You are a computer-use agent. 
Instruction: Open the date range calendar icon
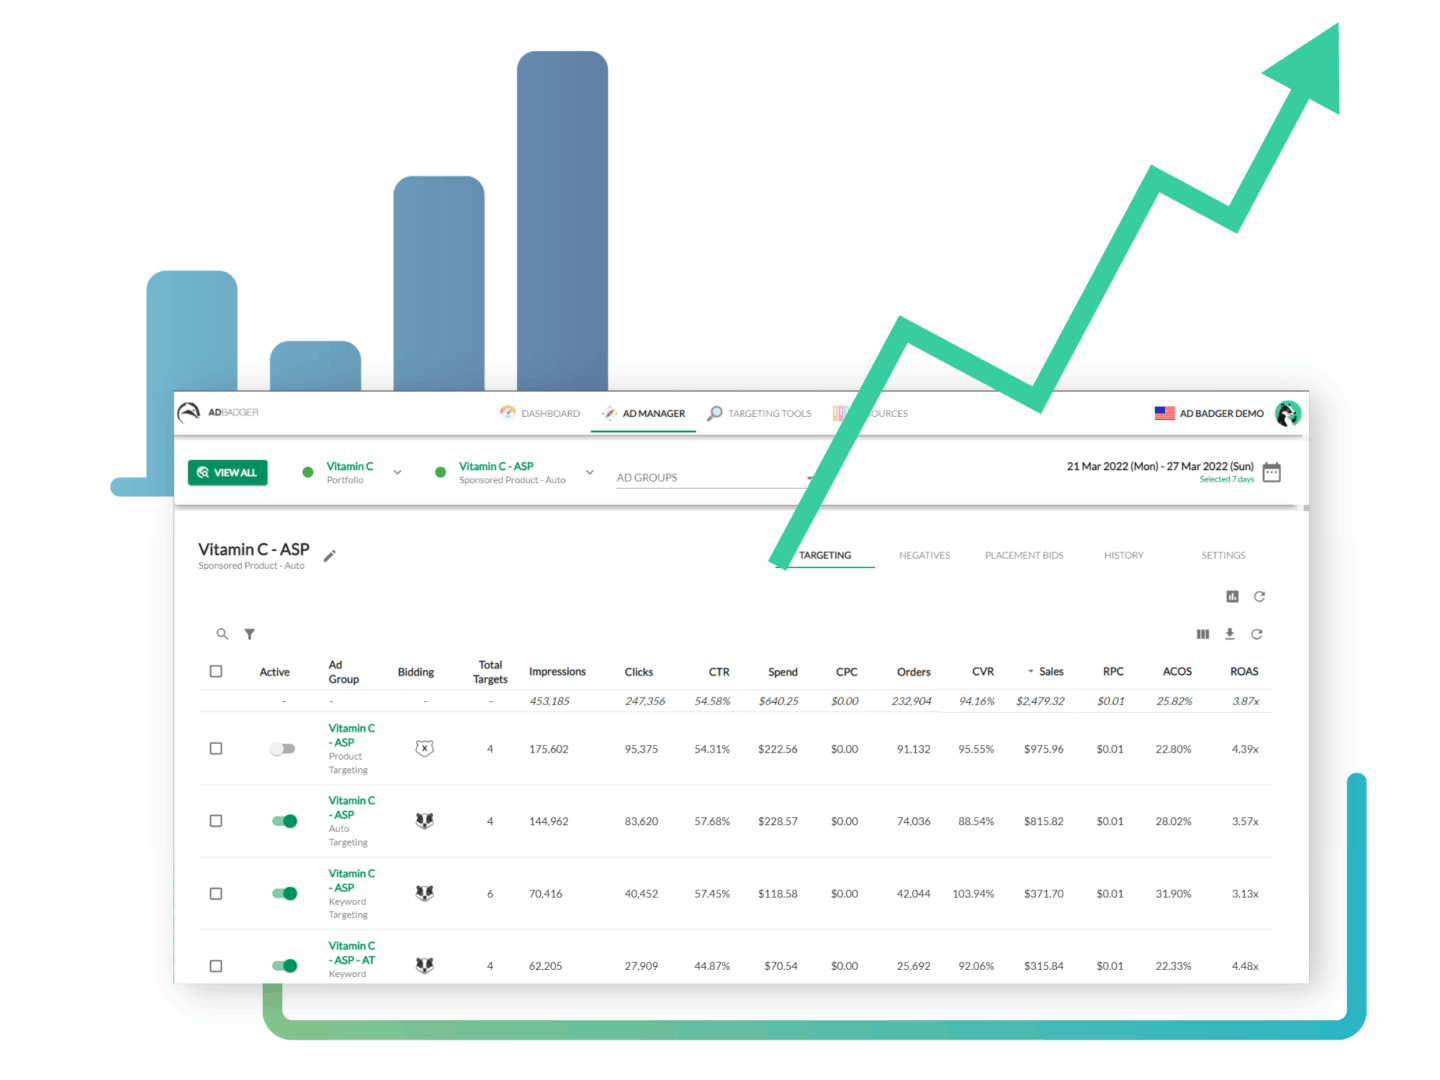(x=1271, y=472)
